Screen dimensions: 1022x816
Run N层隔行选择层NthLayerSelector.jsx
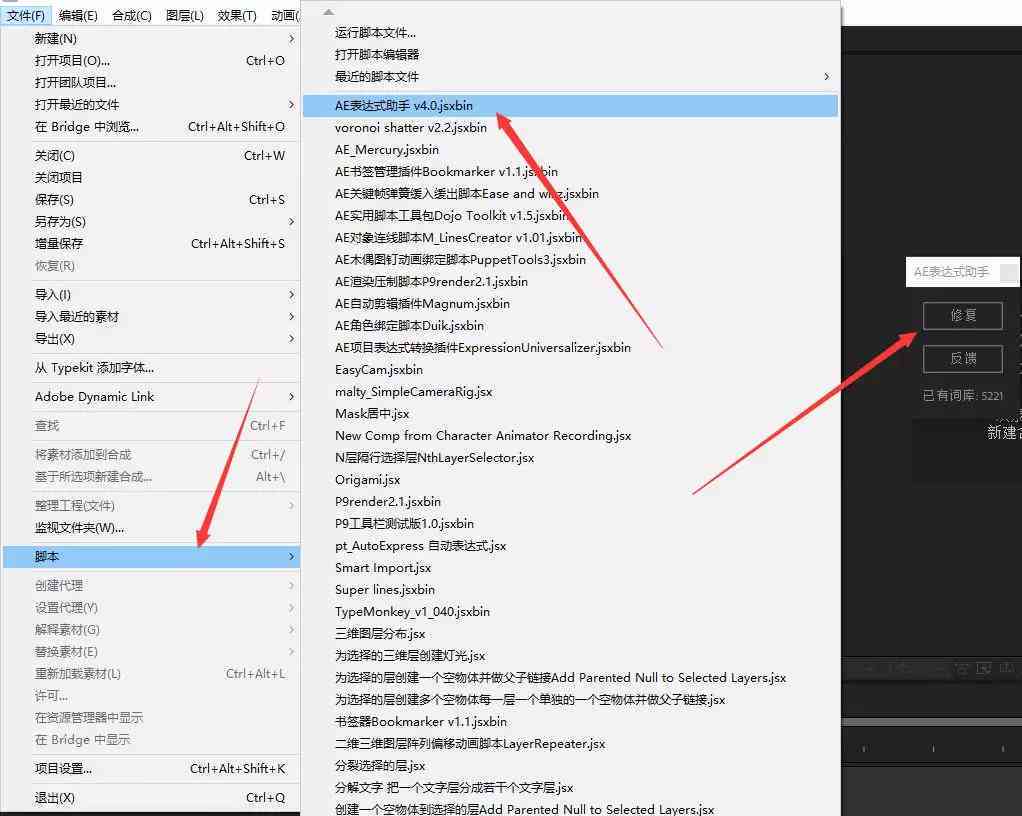click(x=570, y=458)
